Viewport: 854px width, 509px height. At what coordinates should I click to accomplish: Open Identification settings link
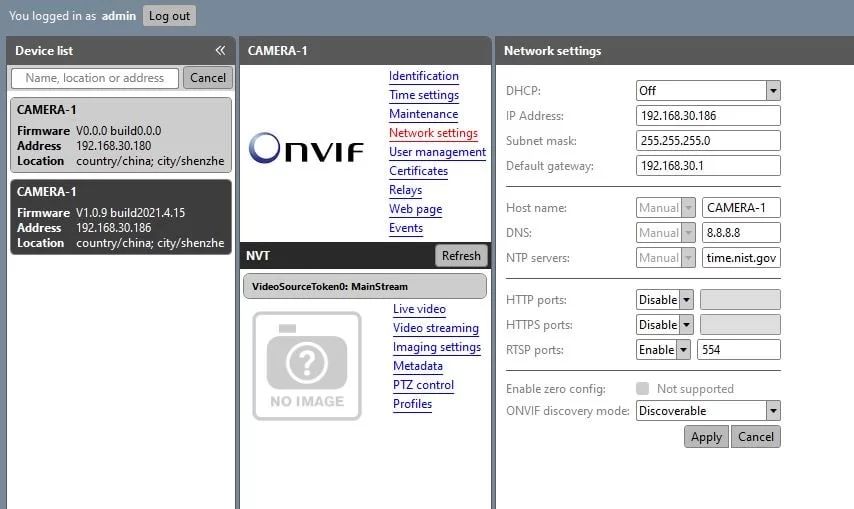pyautogui.click(x=424, y=76)
